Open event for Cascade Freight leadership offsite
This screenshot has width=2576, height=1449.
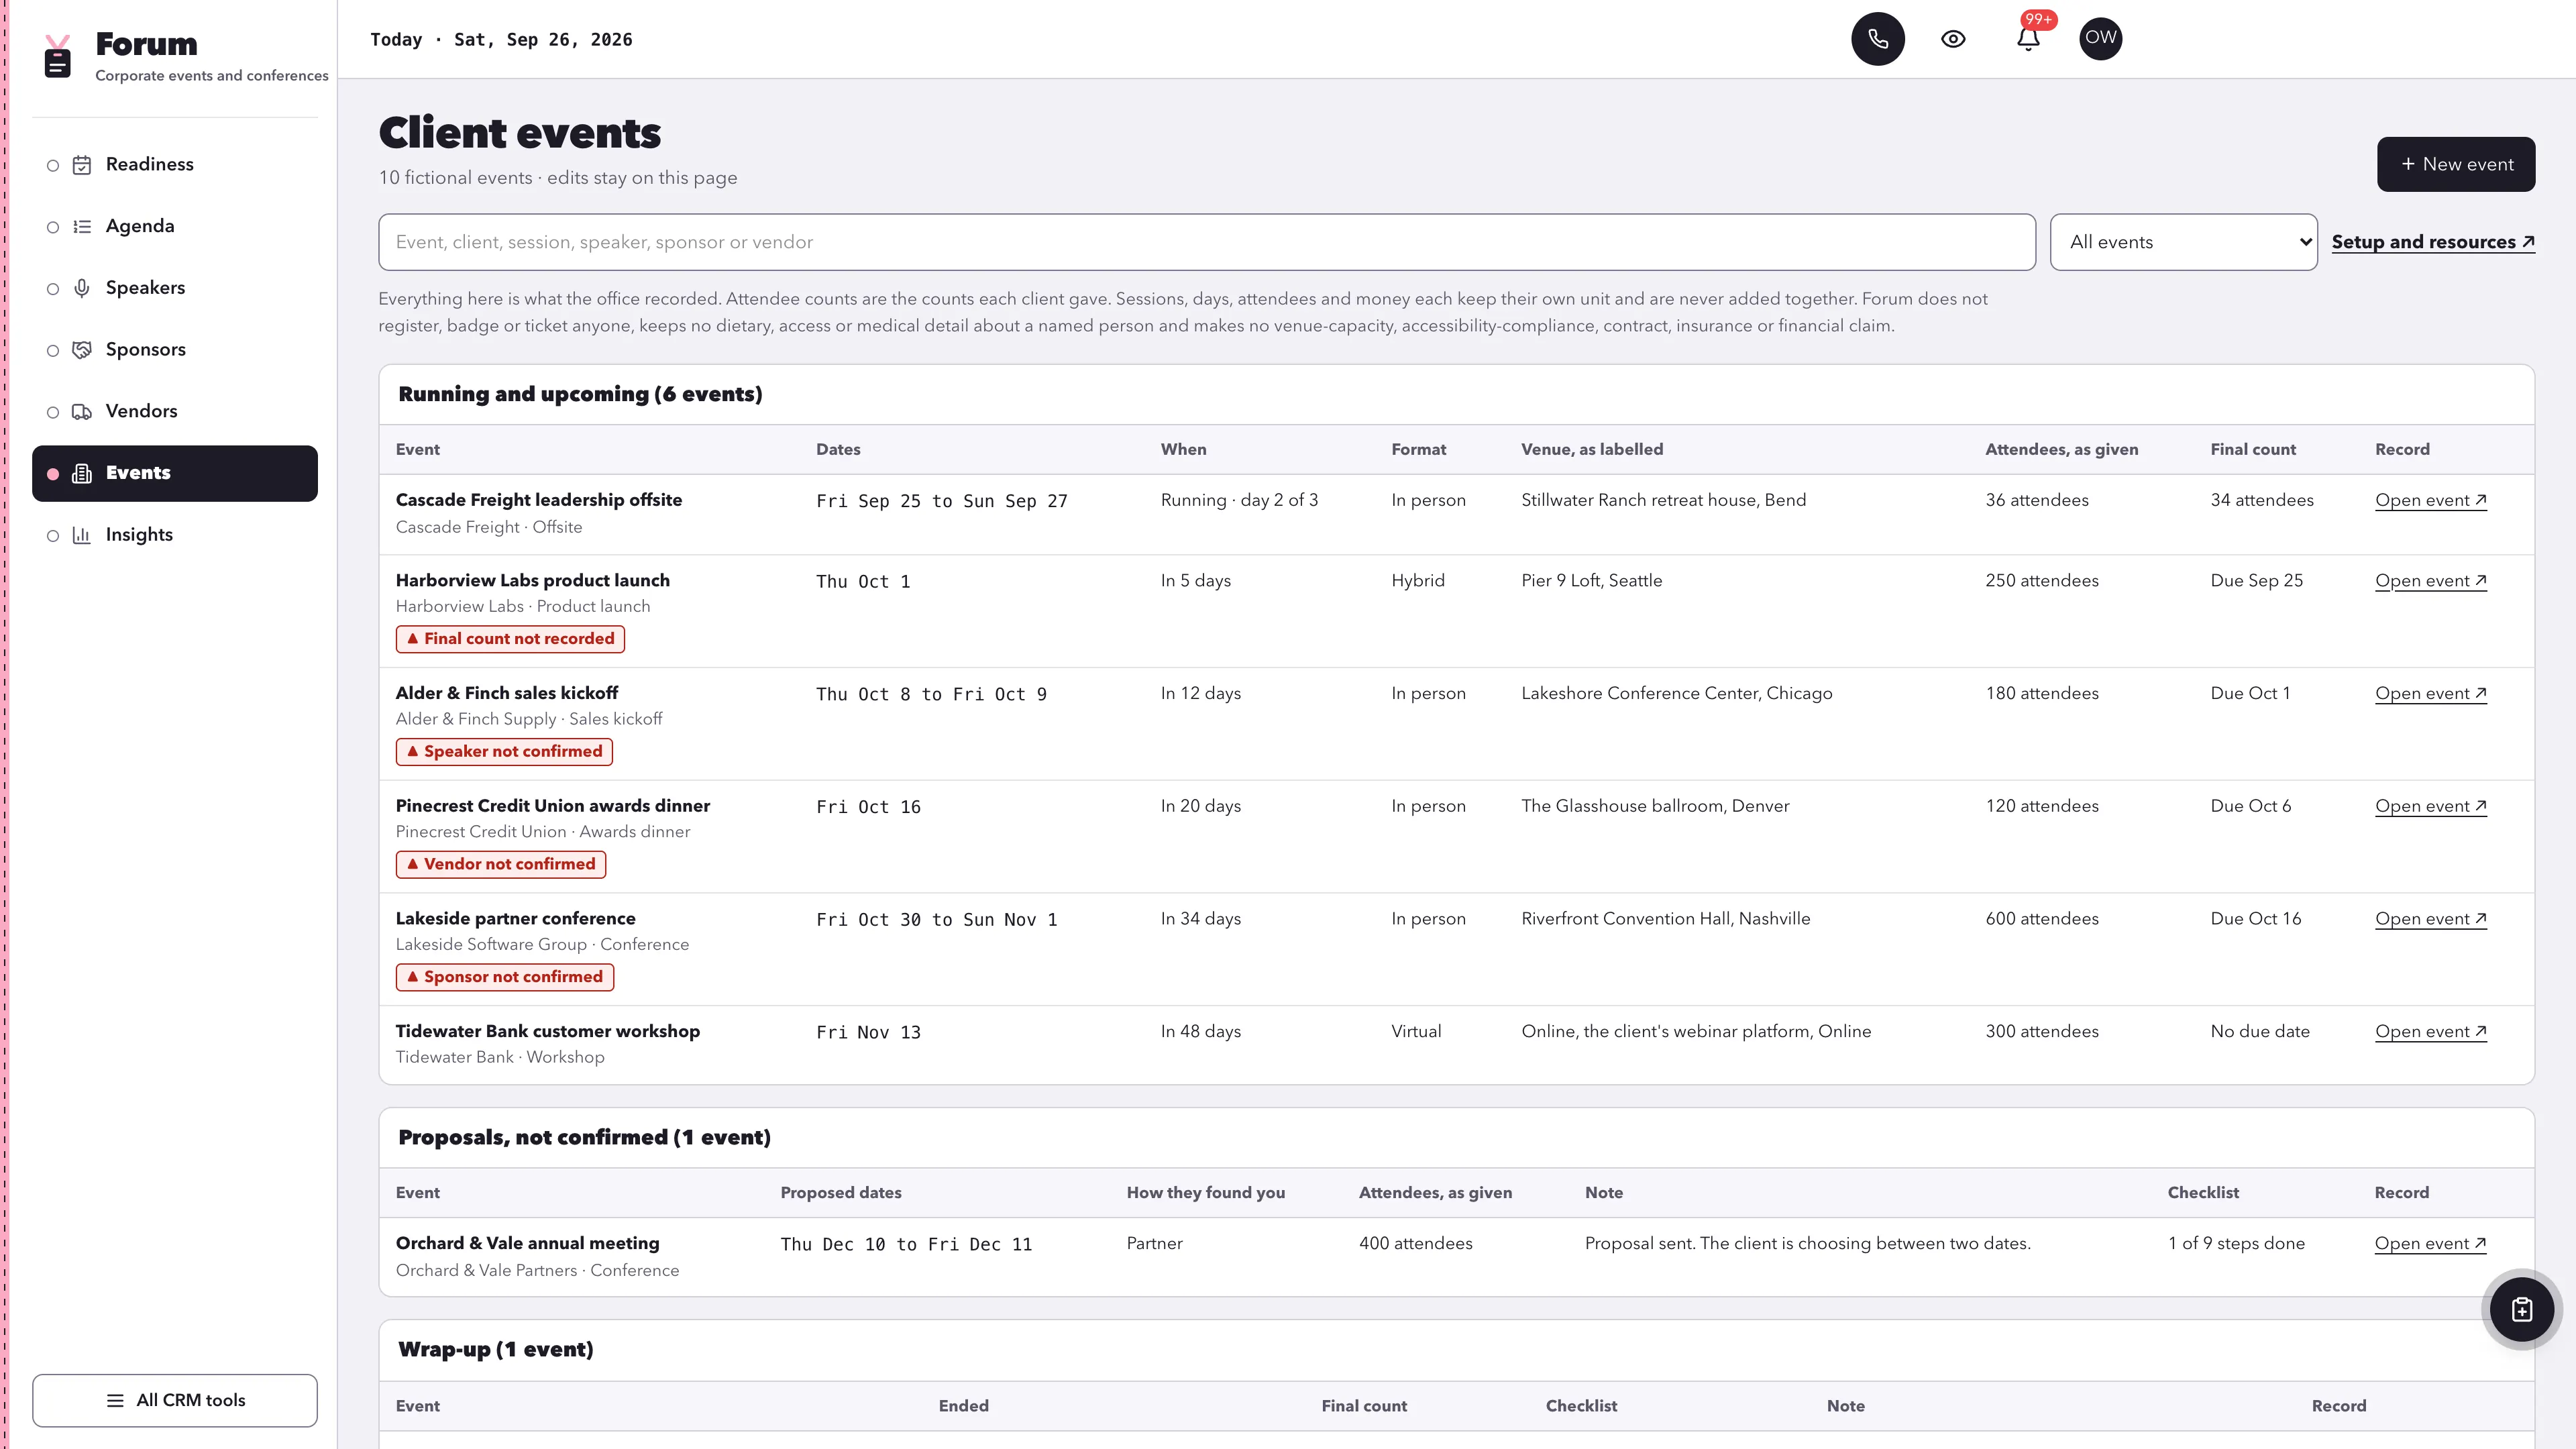(2430, 500)
